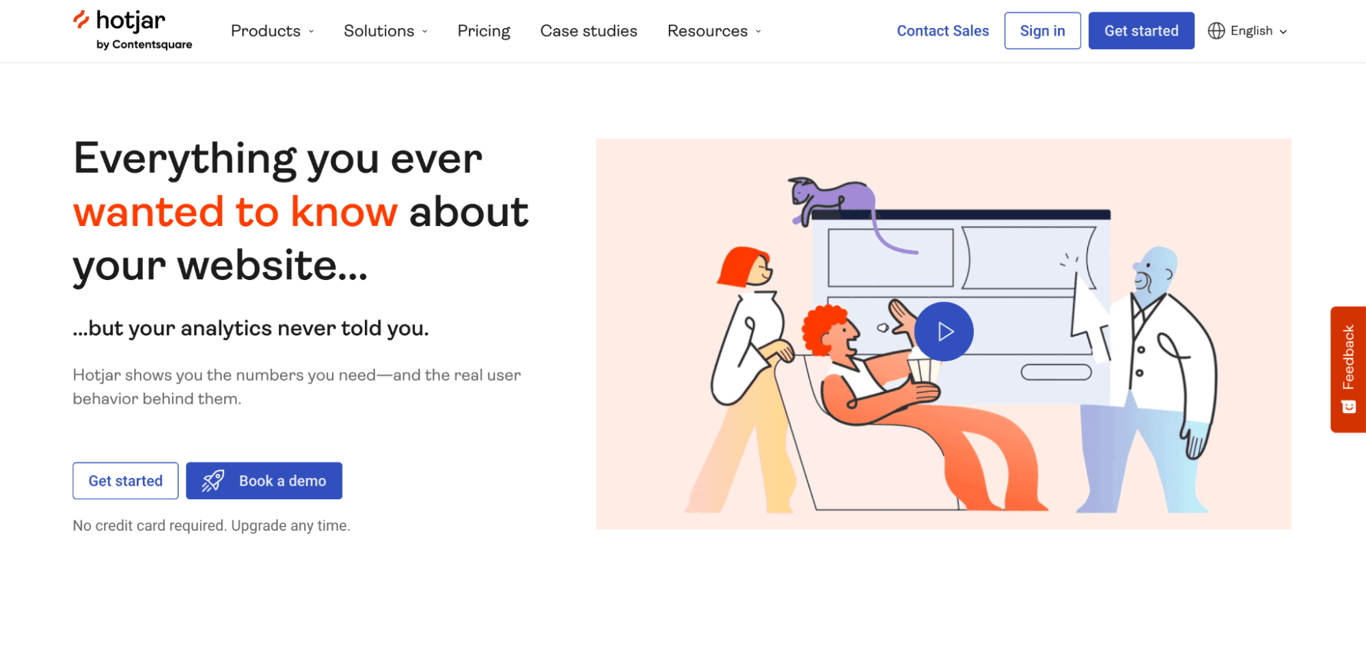The width and height of the screenshot is (1366, 655).
Task: Open the English language selector chevron
Action: (x=1283, y=31)
